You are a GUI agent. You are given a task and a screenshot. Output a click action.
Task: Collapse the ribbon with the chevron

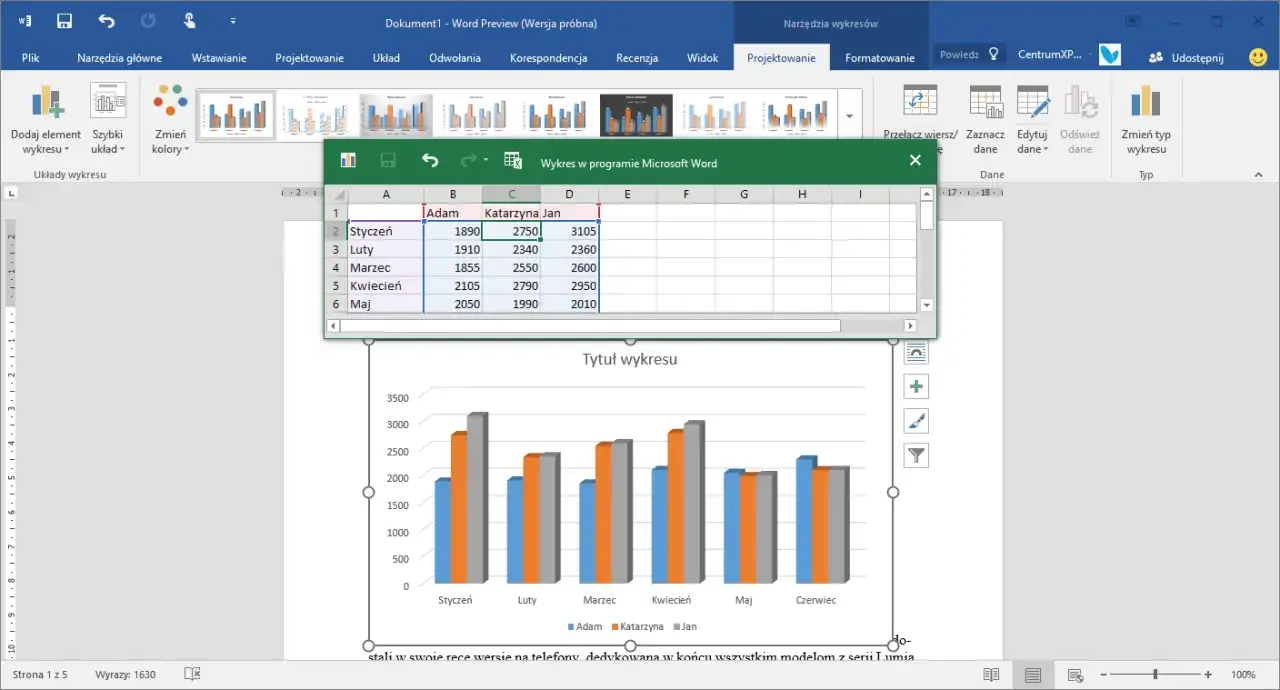[x=1259, y=175]
